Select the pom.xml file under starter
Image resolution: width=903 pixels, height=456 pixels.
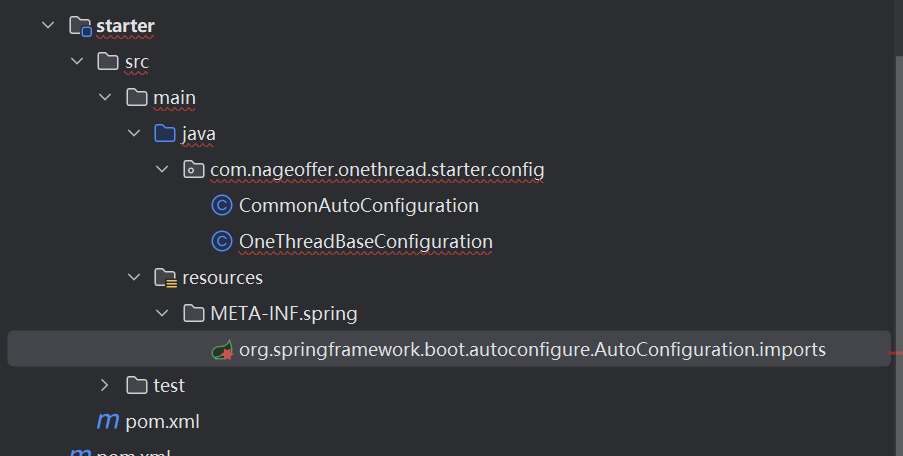click(x=162, y=421)
